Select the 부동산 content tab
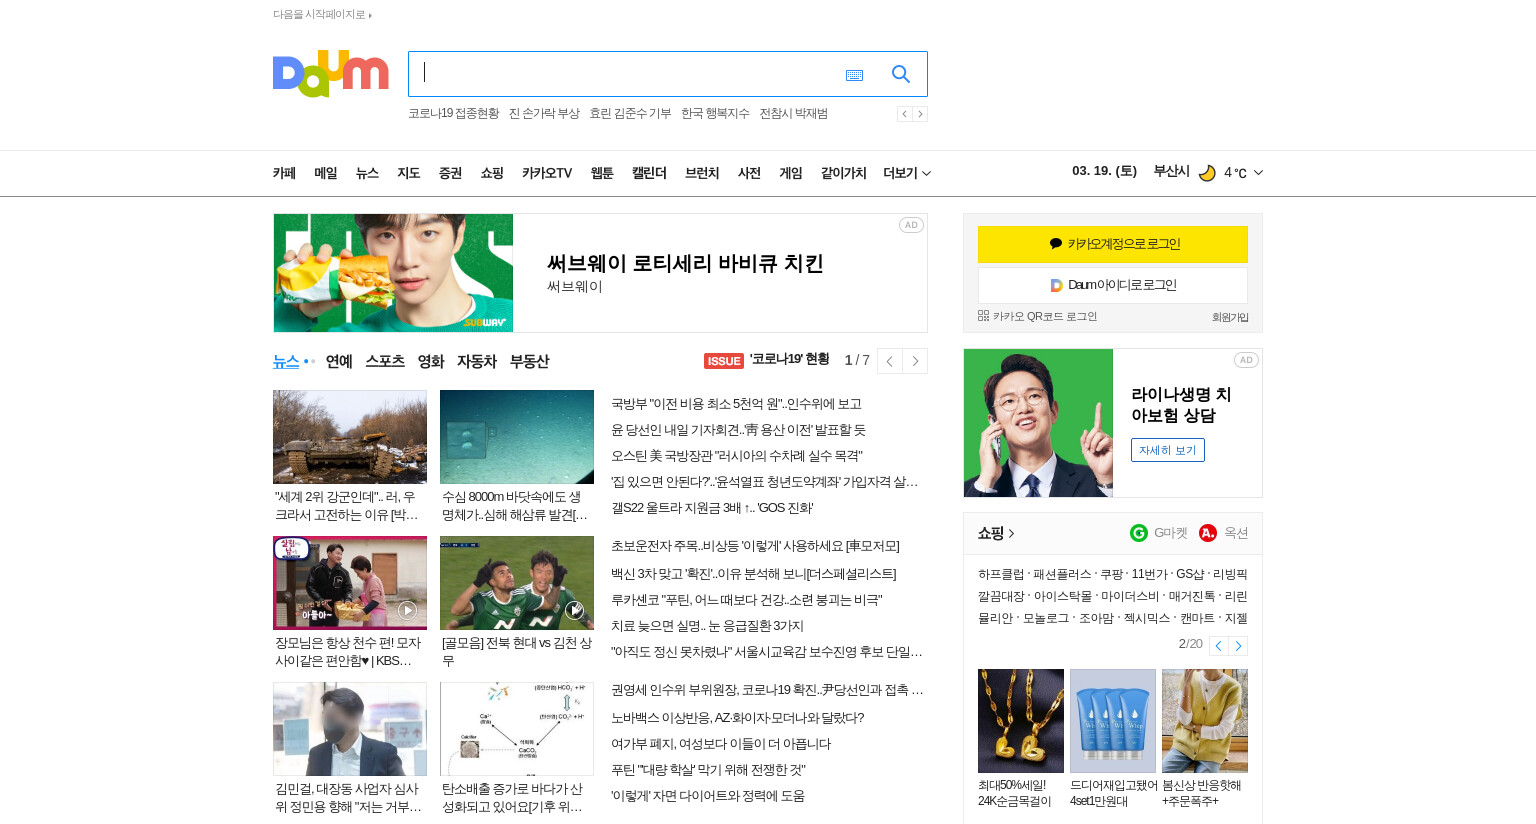This screenshot has height=824, width=1536. pos(529,361)
